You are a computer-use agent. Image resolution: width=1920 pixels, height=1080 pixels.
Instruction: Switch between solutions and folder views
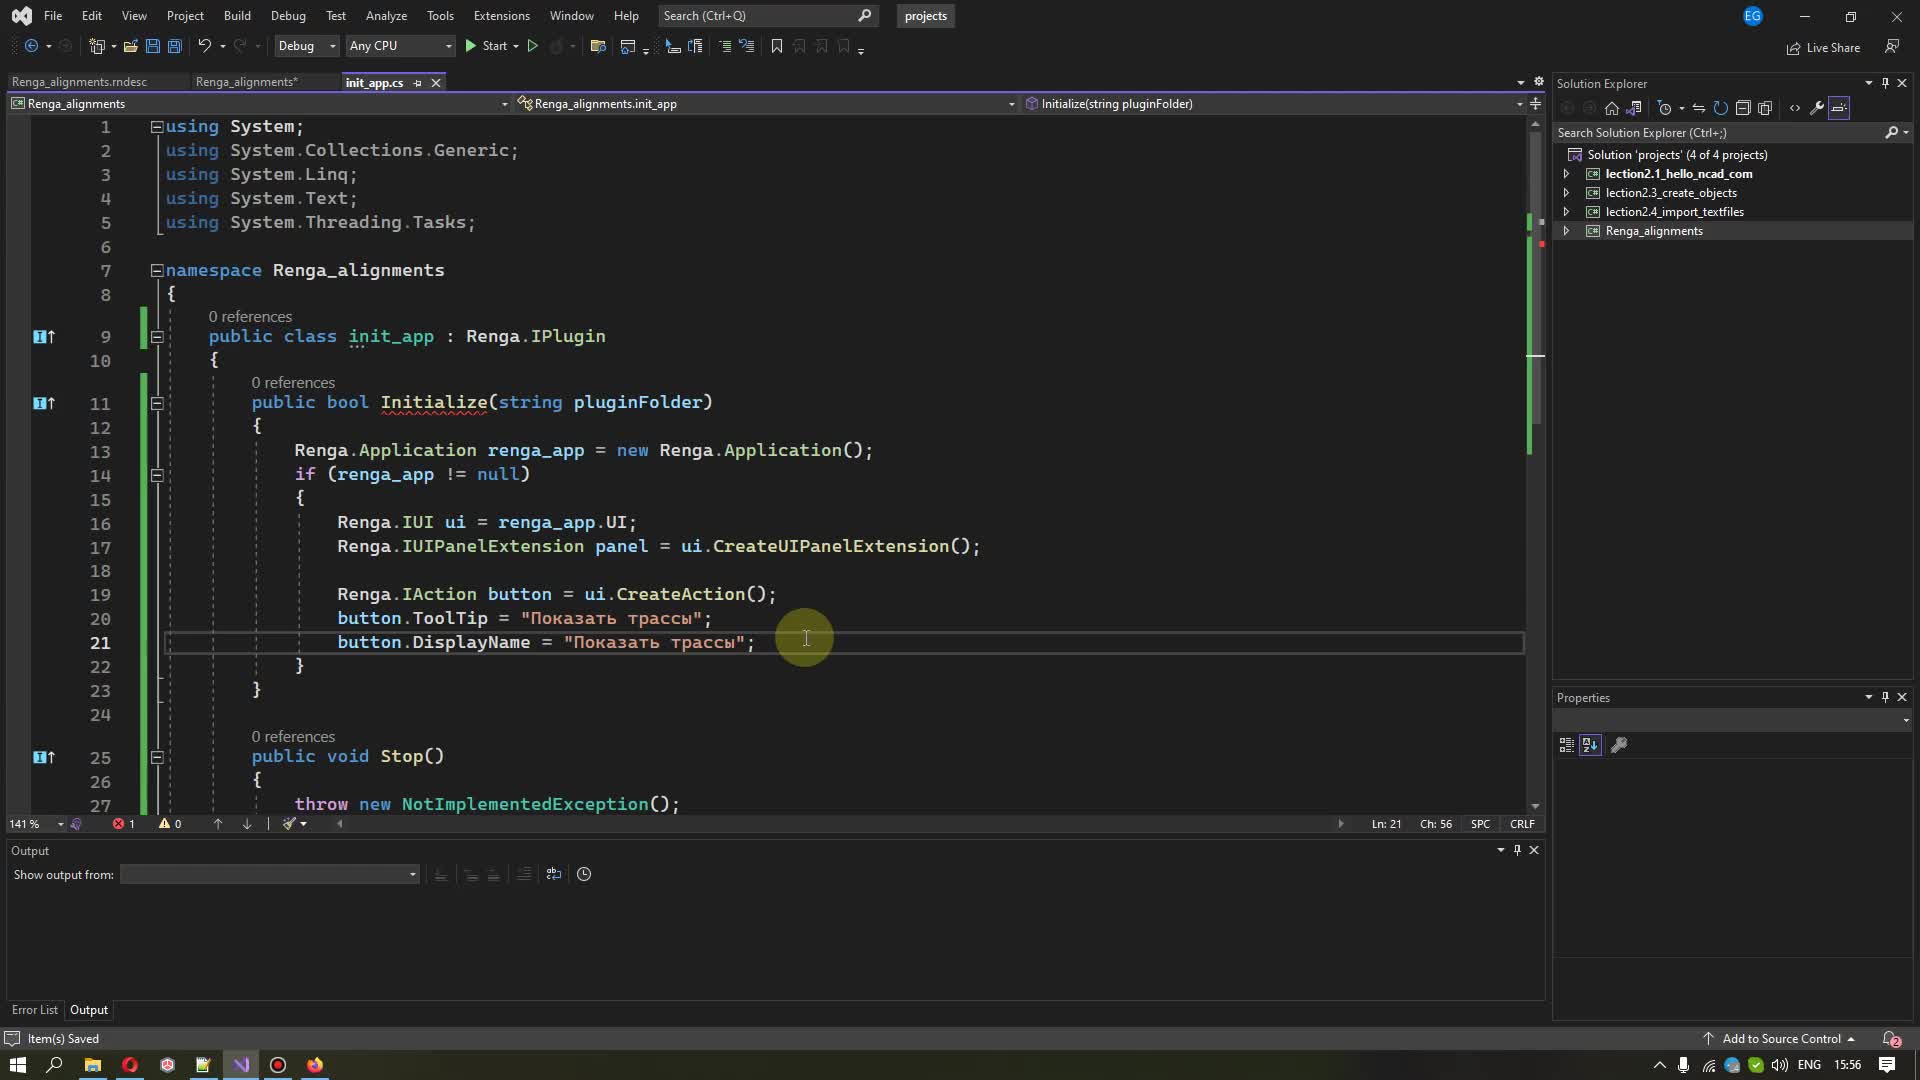tap(1634, 108)
